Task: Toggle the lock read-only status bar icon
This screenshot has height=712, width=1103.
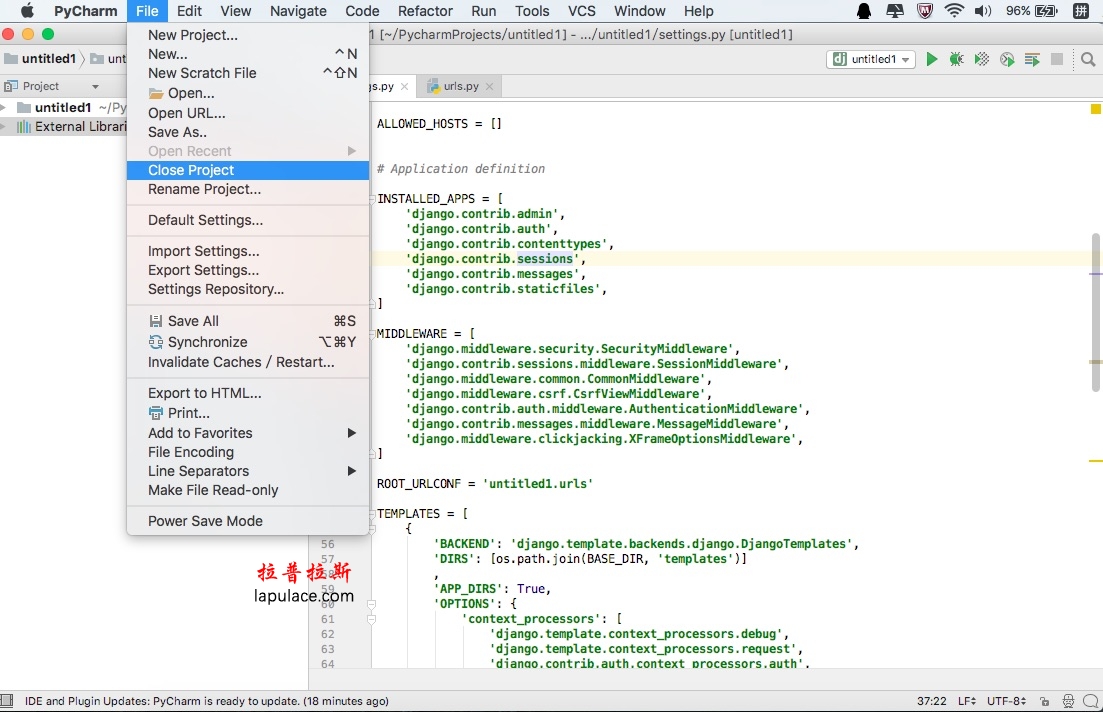Action: 1045,701
